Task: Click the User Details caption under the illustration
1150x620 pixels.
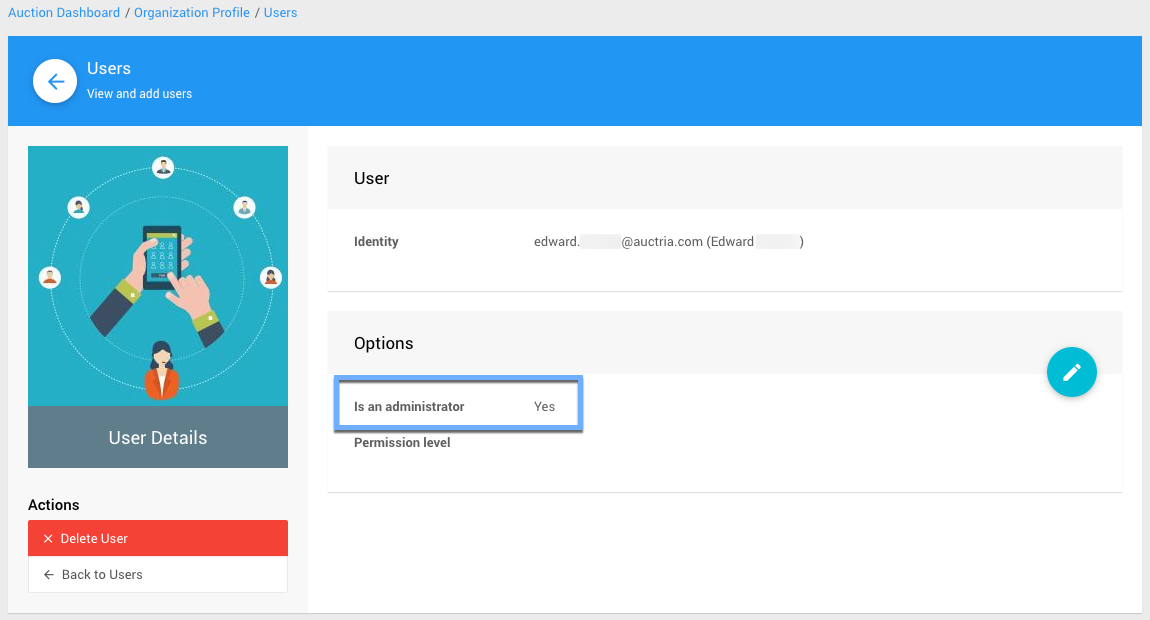Action: pyautogui.click(x=158, y=438)
